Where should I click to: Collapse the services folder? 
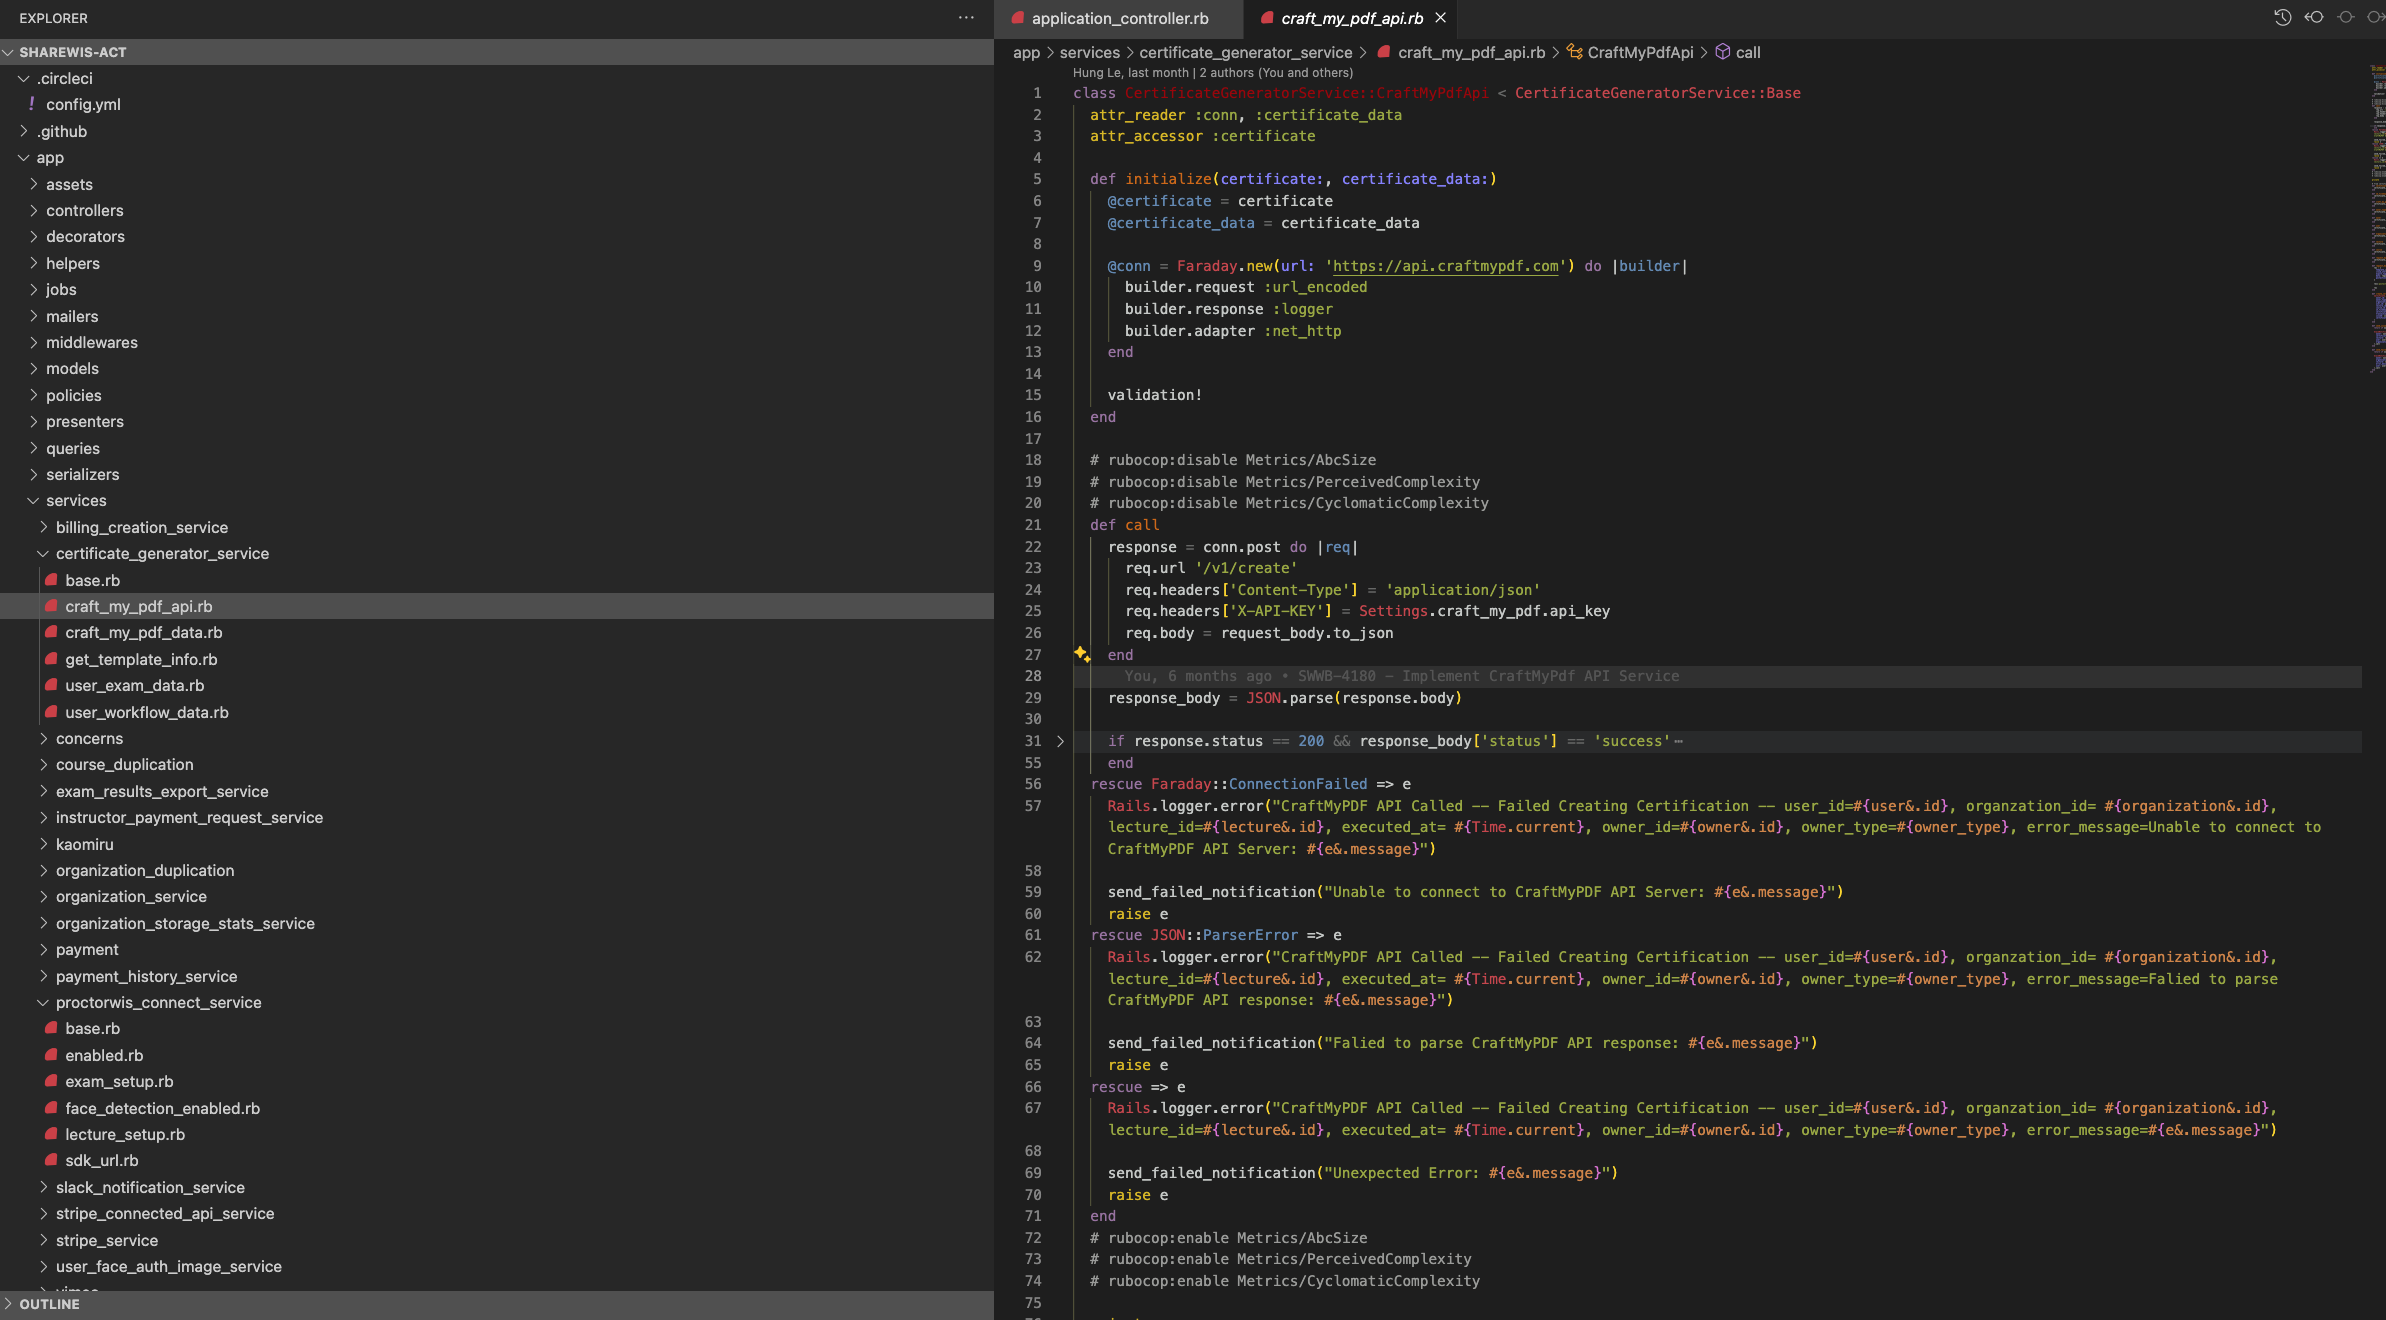(497, 500)
